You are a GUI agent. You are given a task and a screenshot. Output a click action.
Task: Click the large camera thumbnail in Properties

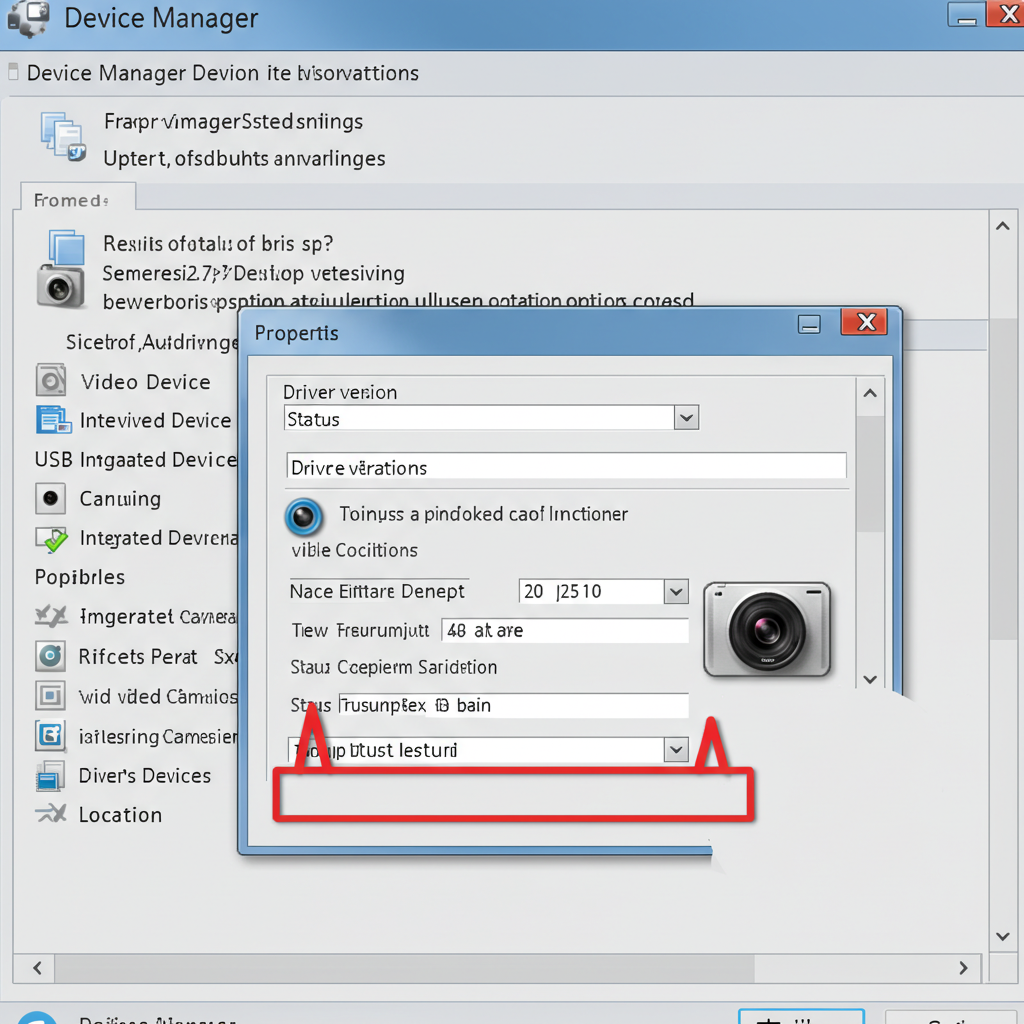click(767, 630)
